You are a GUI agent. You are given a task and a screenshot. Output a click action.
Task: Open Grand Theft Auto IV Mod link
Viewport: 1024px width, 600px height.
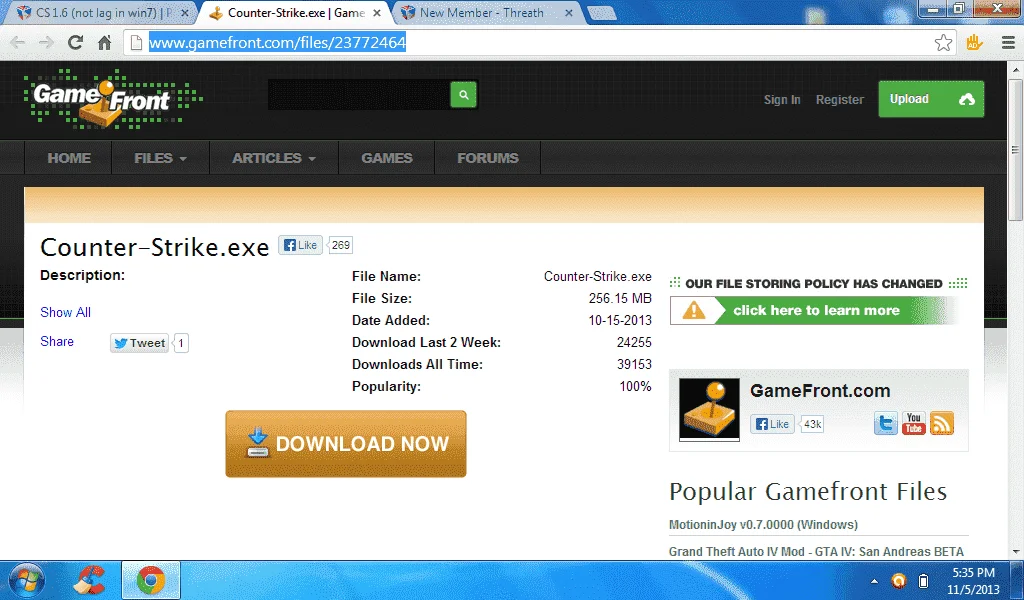coord(816,552)
